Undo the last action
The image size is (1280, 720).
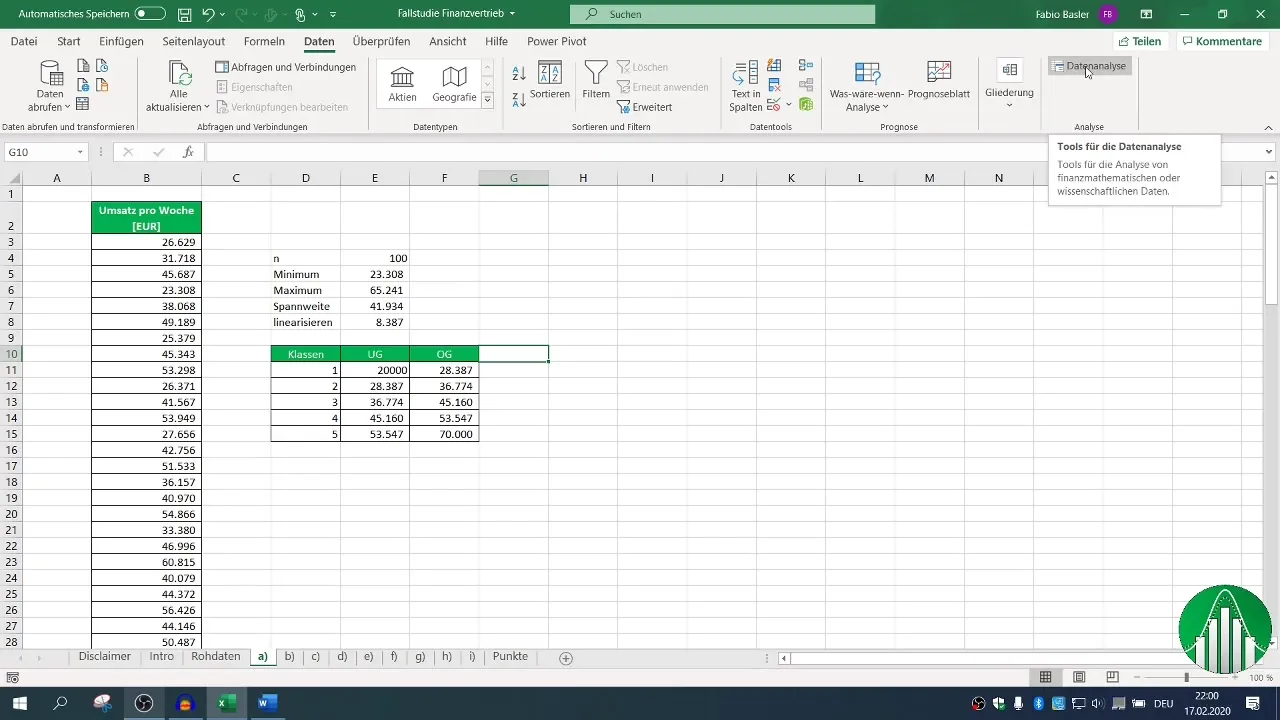pos(208,15)
